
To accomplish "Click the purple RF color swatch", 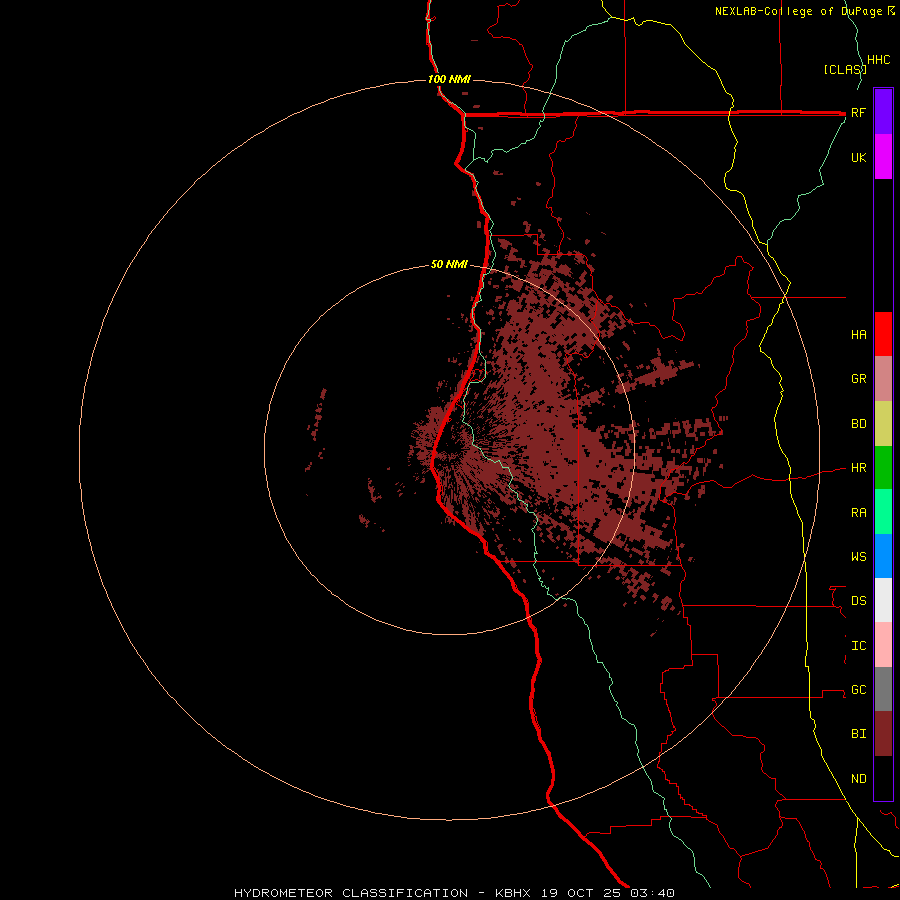I will [883, 112].
